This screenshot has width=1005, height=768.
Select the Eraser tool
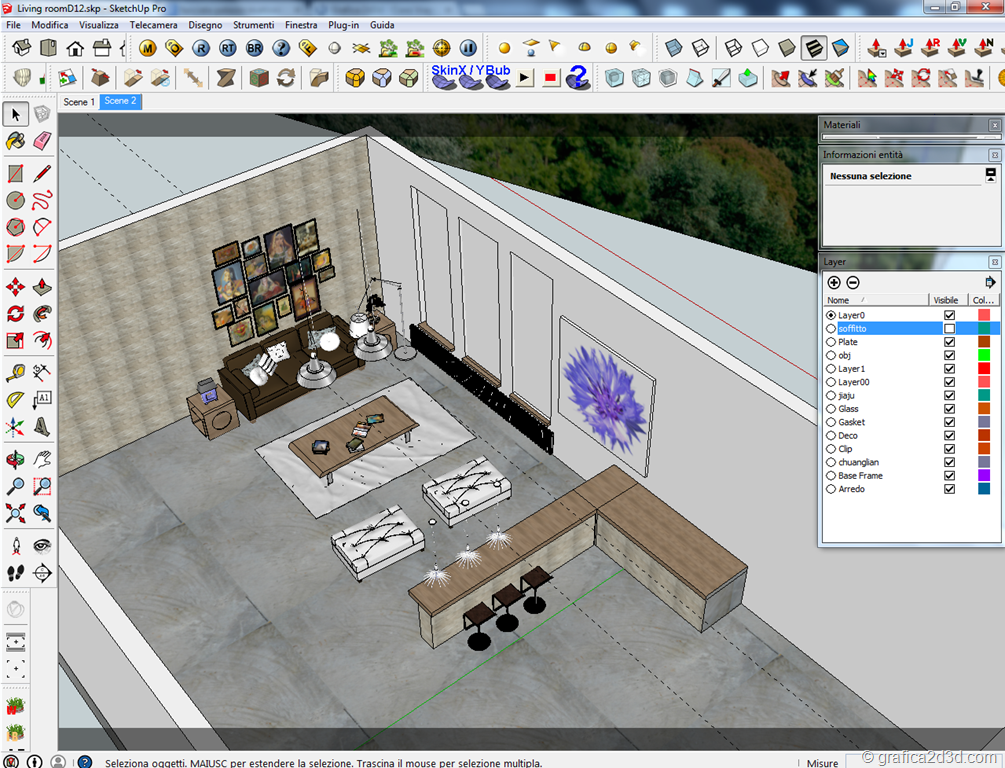pos(42,141)
